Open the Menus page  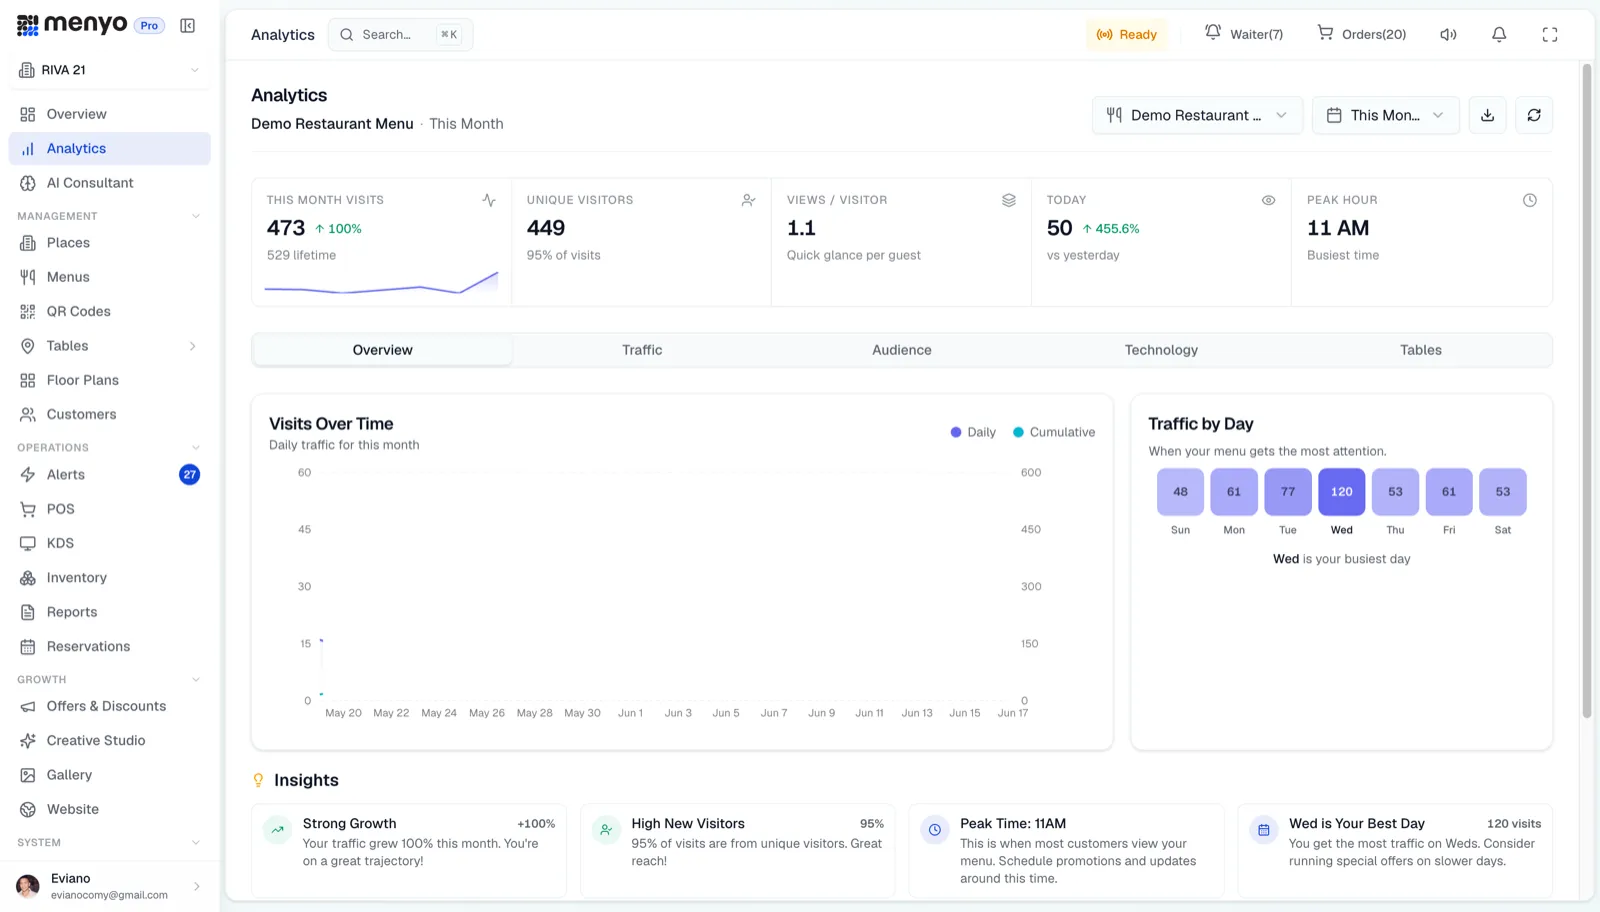click(x=110, y=277)
